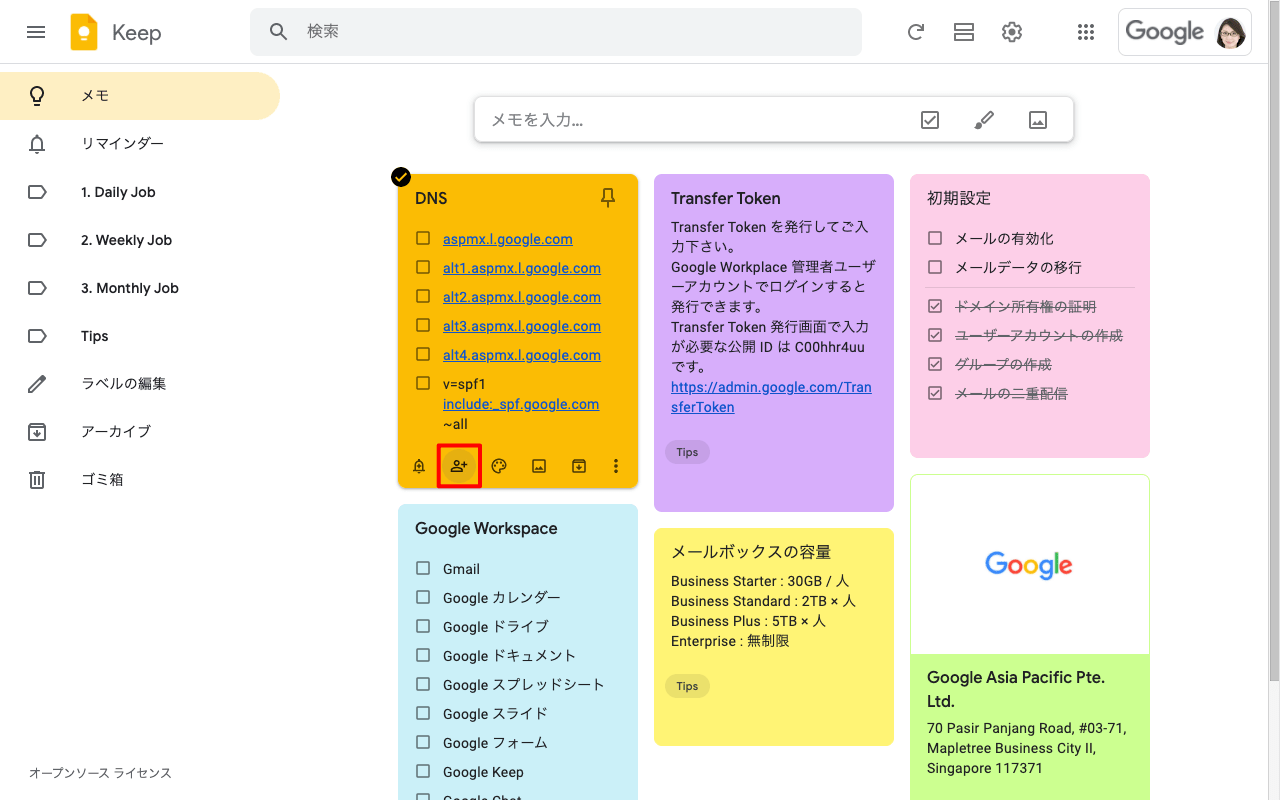Screen dimensions: 1280x800
Task: Check メールの有効化 in 初期設定
Action: point(935,238)
